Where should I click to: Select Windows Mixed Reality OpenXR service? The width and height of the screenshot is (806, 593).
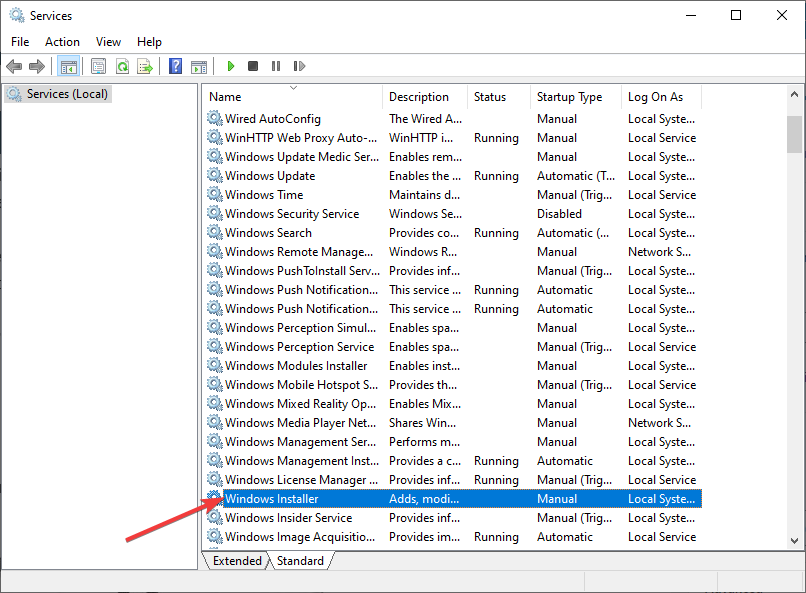coord(453,404)
